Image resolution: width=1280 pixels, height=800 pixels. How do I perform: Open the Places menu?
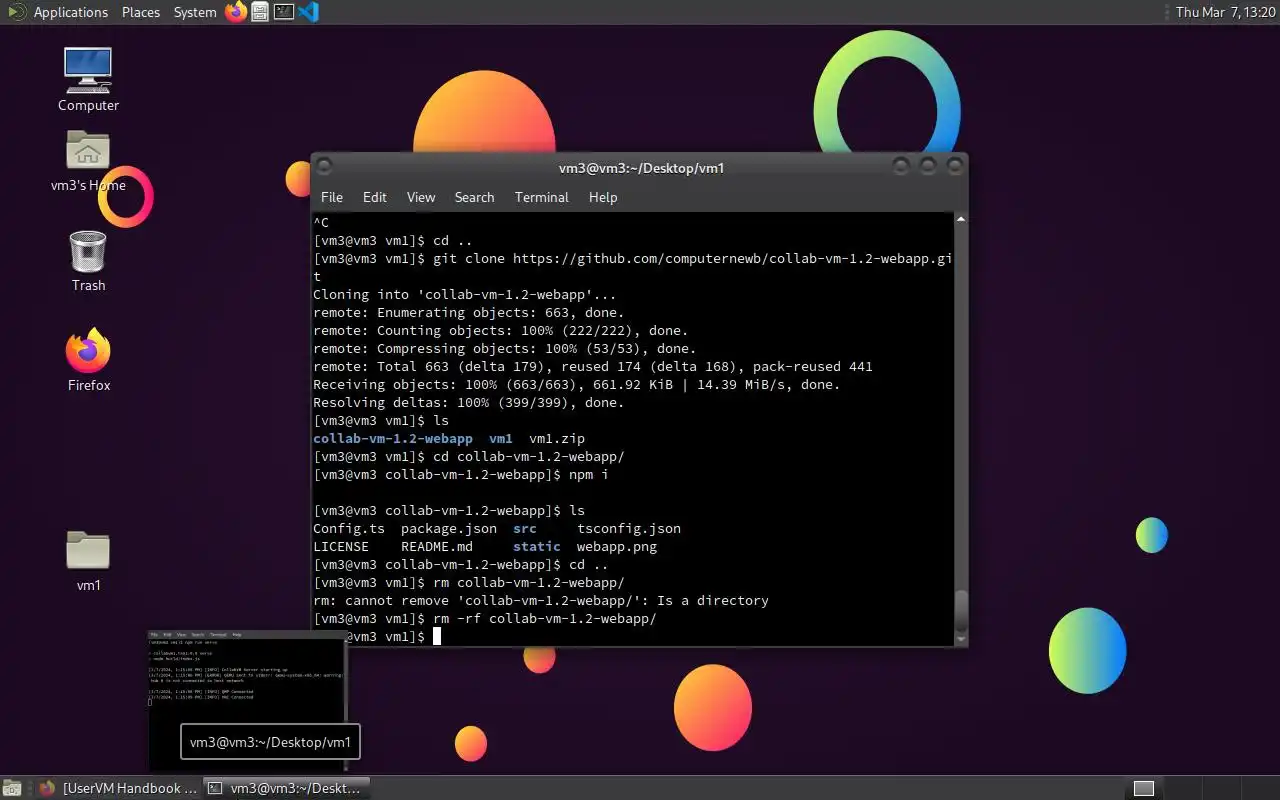point(141,12)
